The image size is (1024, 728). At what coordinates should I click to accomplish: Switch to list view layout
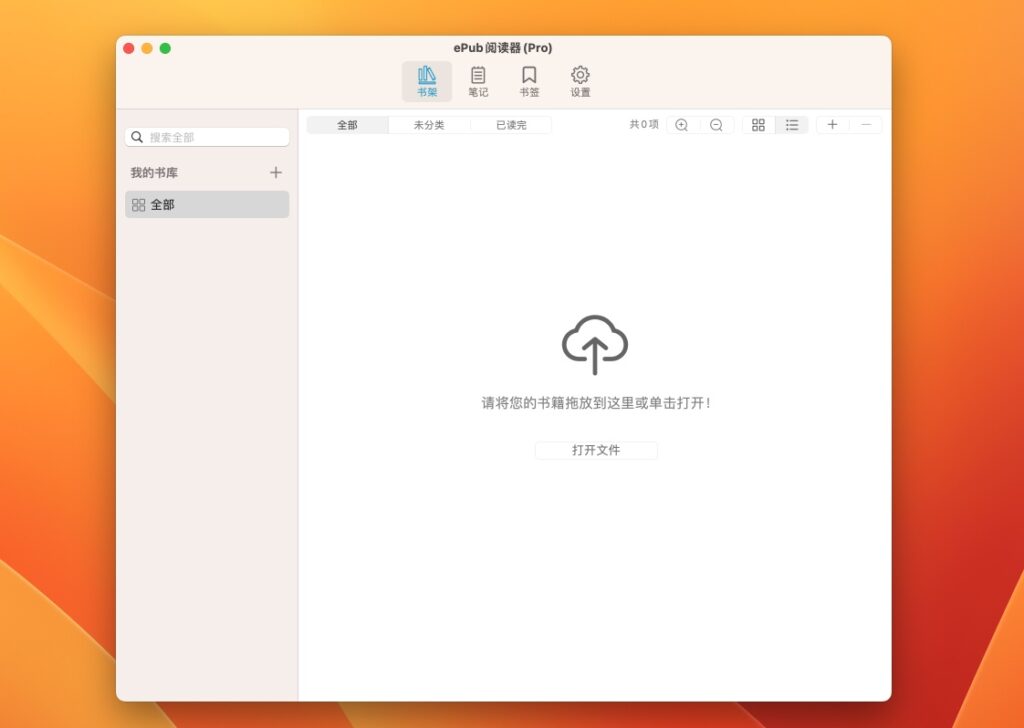coord(792,124)
